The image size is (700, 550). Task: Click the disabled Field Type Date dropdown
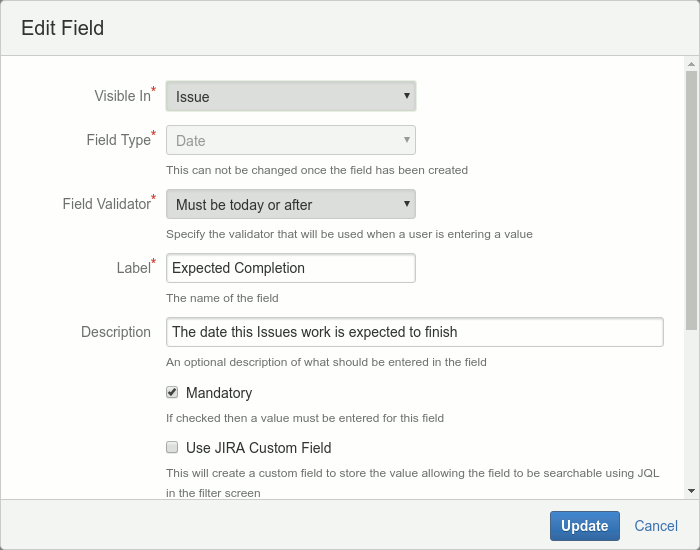290,141
